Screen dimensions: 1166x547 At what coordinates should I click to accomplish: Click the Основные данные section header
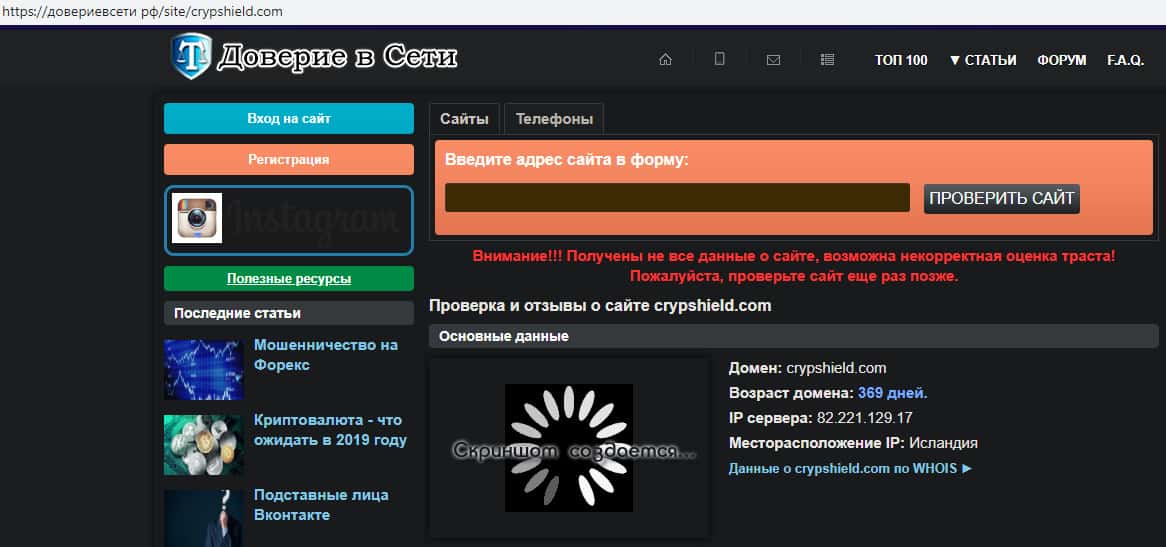point(793,336)
